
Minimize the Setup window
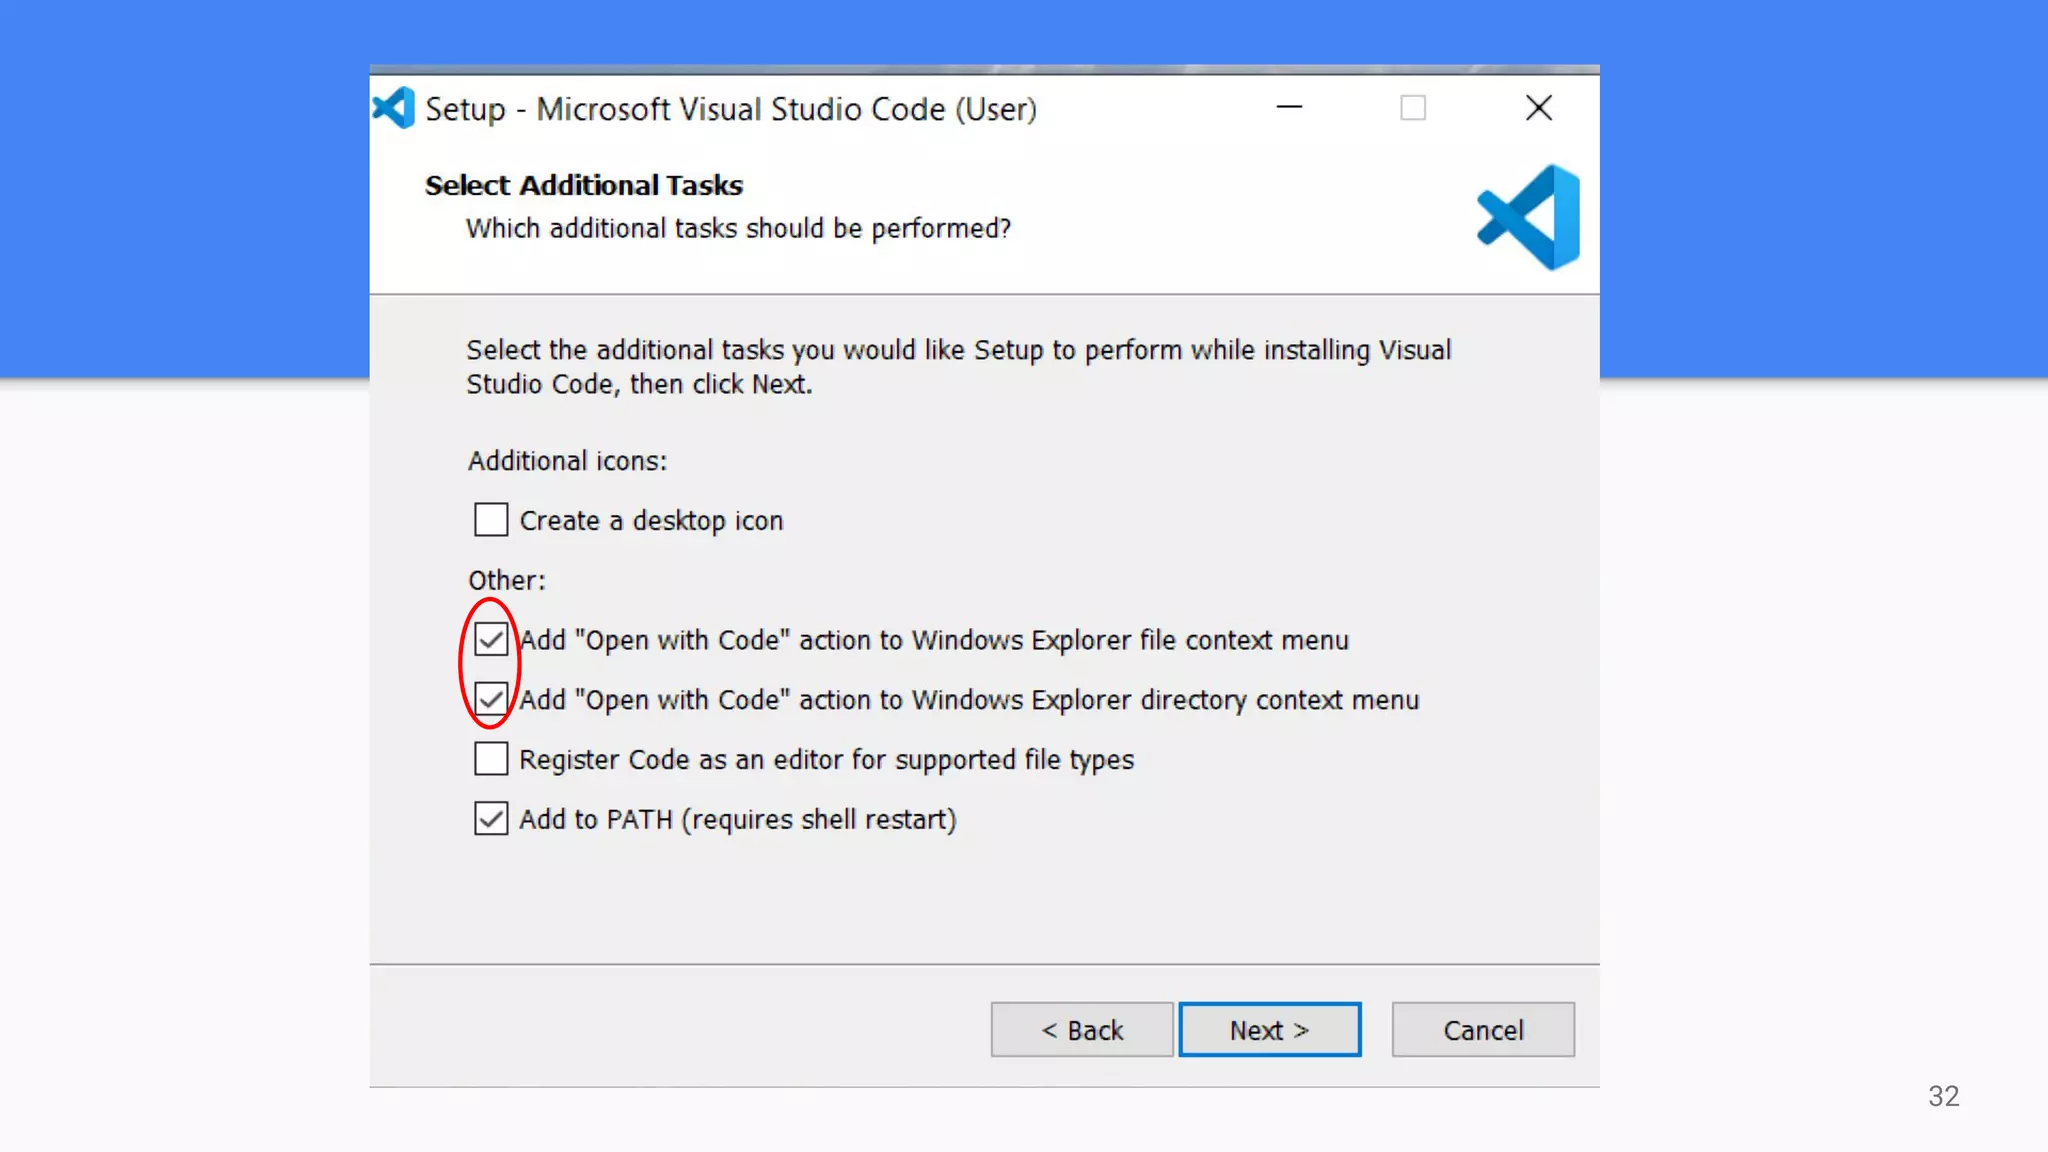coord(1289,107)
